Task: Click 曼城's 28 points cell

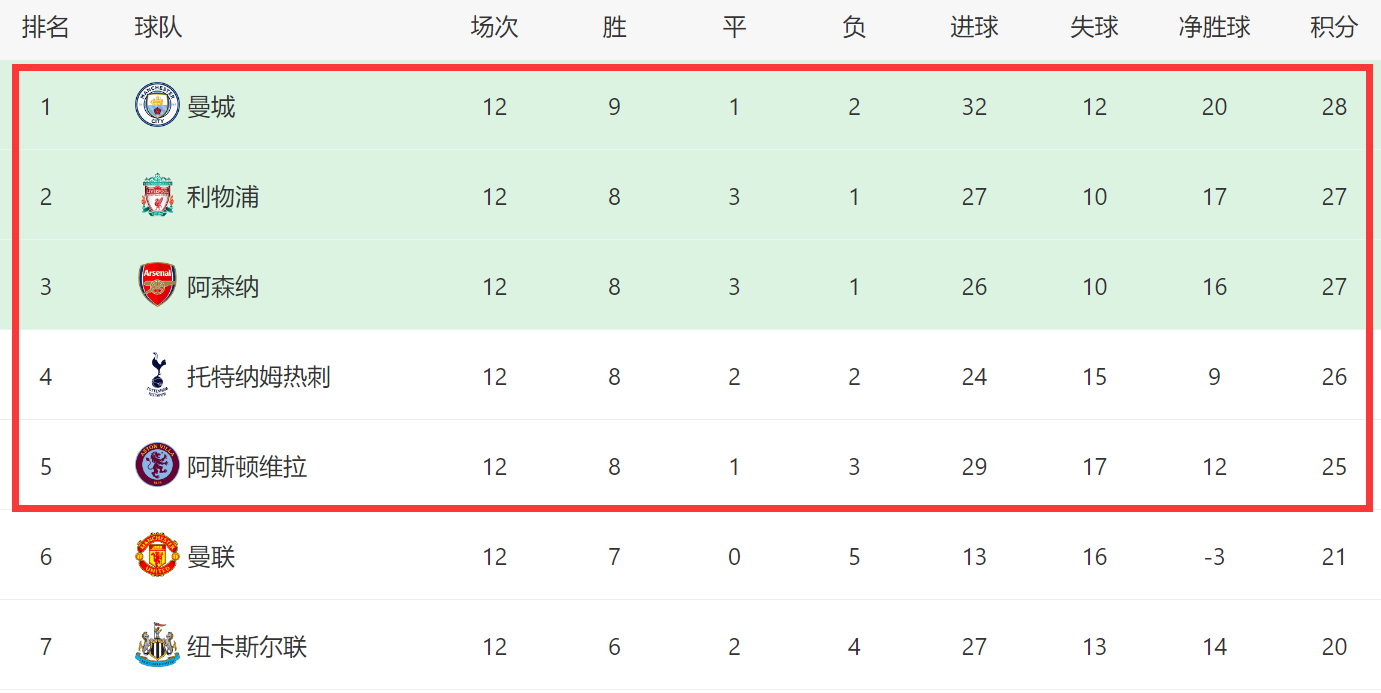Action: [1334, 107]
